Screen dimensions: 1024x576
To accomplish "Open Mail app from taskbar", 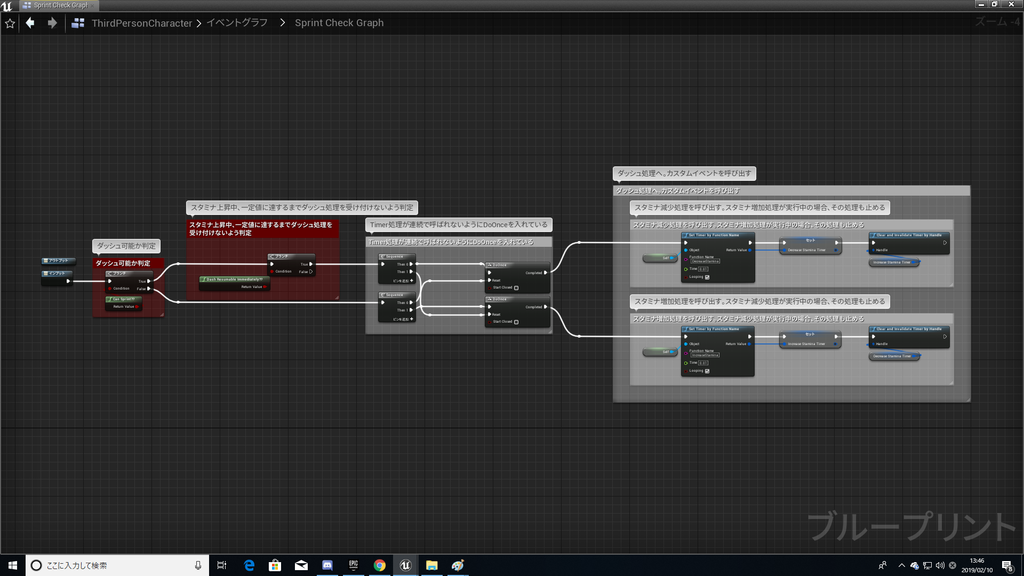I will tap(301, 566).
